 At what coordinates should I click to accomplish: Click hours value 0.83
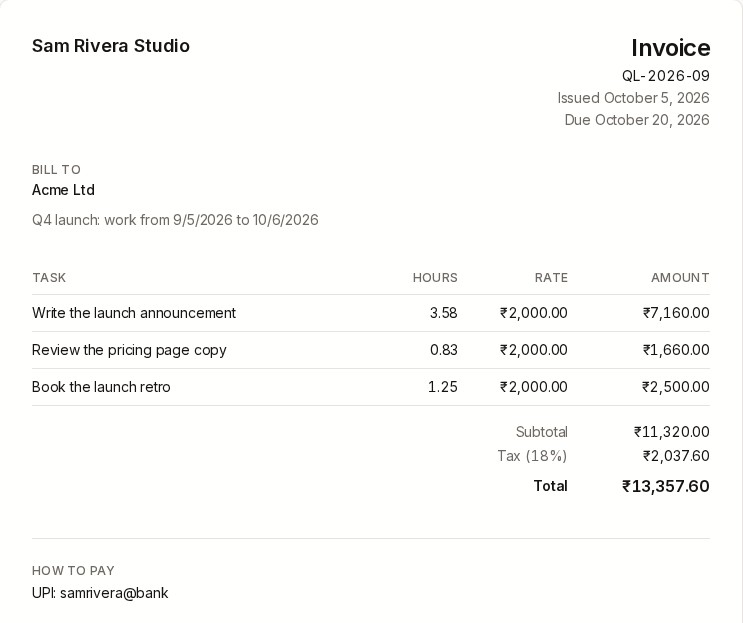pyautogui.click(x=444, y=350)
